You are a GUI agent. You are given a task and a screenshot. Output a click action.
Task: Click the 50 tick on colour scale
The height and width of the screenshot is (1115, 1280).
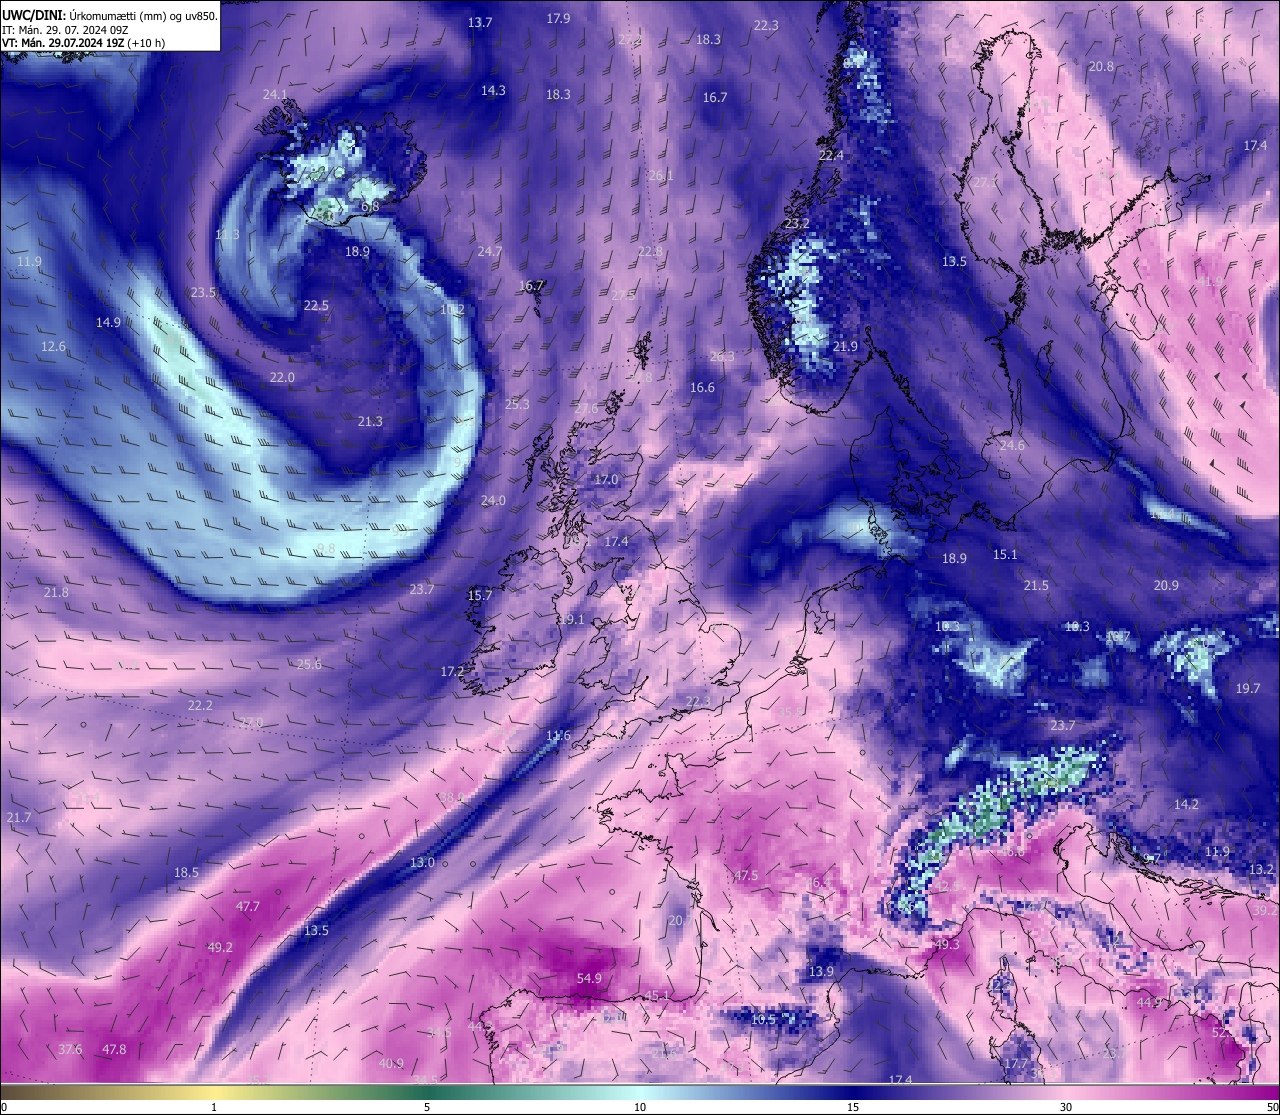pos(1272,1107)
